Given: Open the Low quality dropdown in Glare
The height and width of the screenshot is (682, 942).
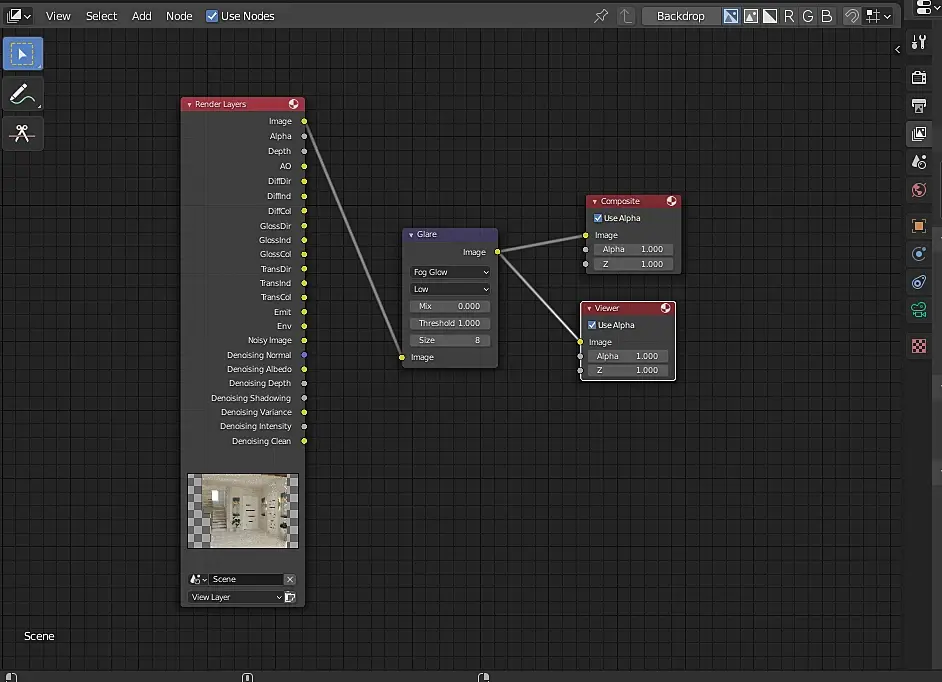Looking at the screenshot, I should [x=450, y=289].
